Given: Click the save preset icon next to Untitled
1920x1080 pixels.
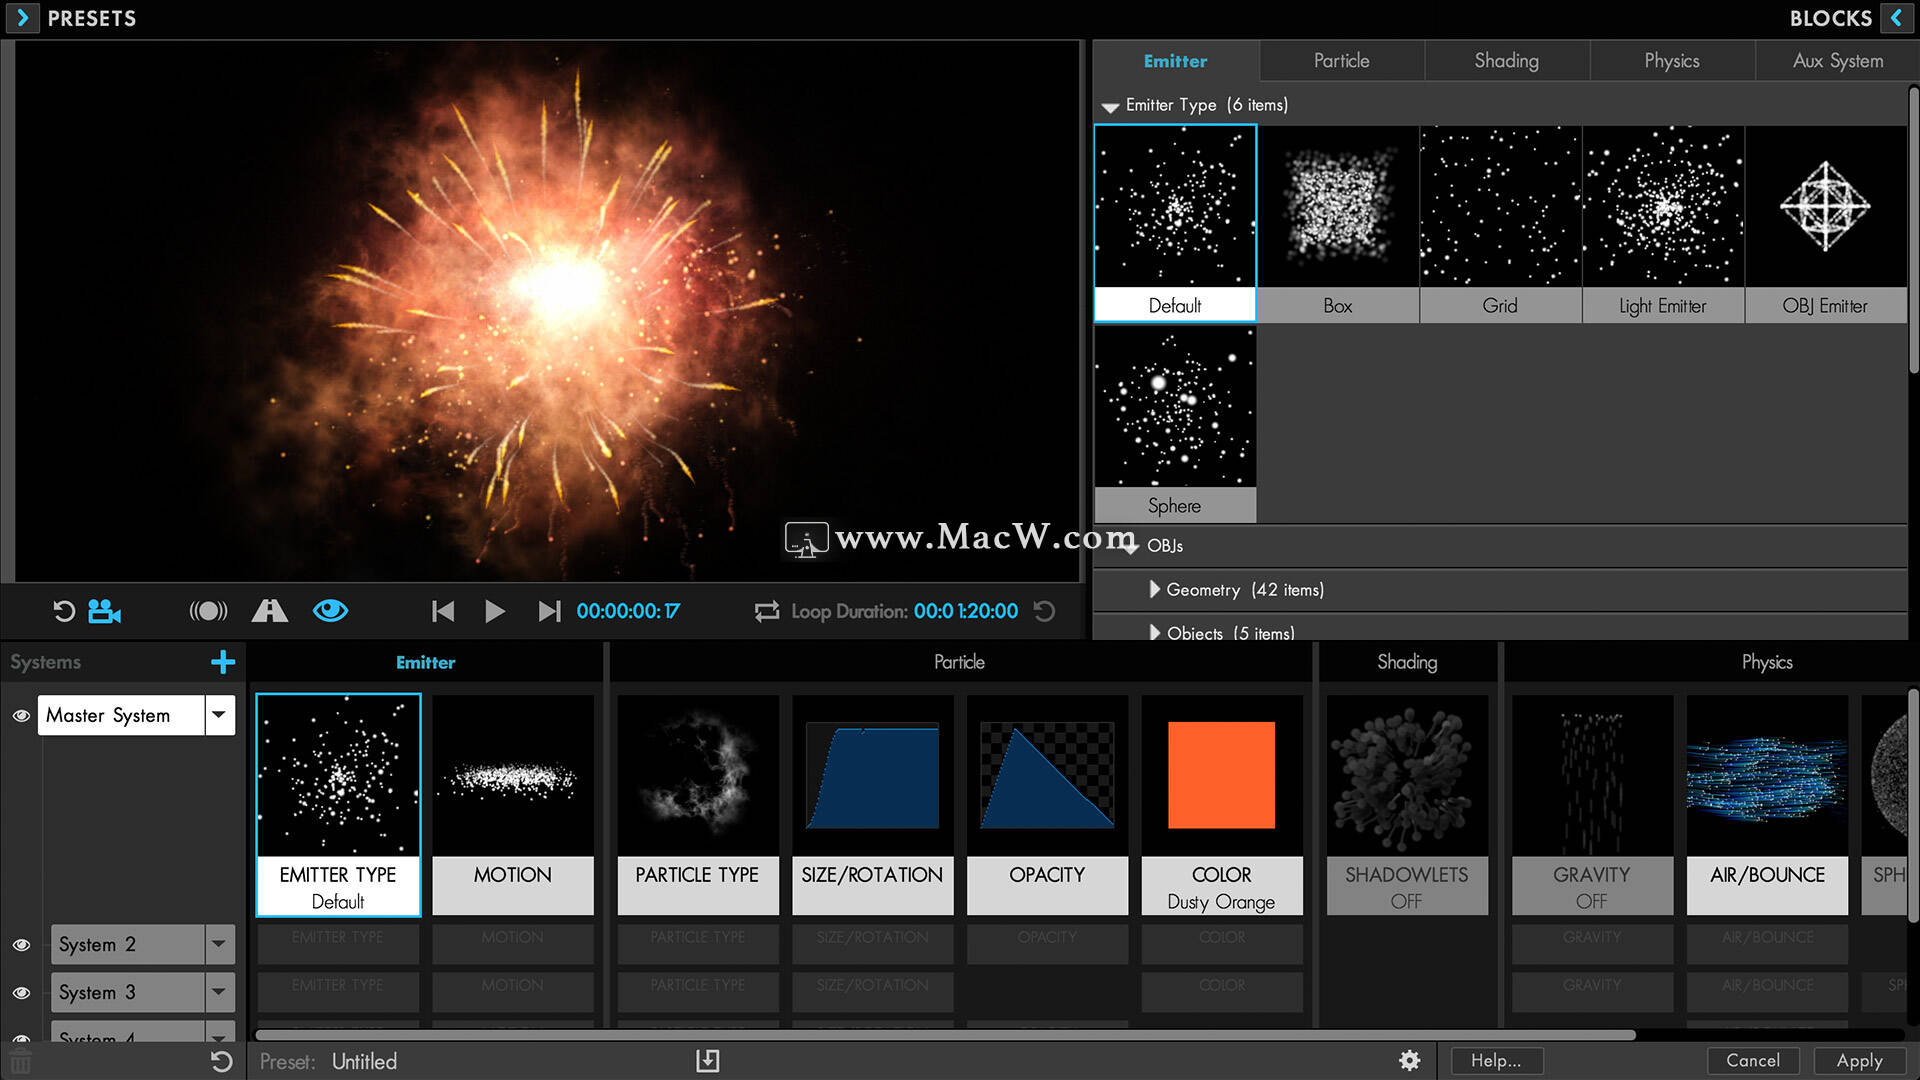Looking at the screenshot, I should (708, 1061).
